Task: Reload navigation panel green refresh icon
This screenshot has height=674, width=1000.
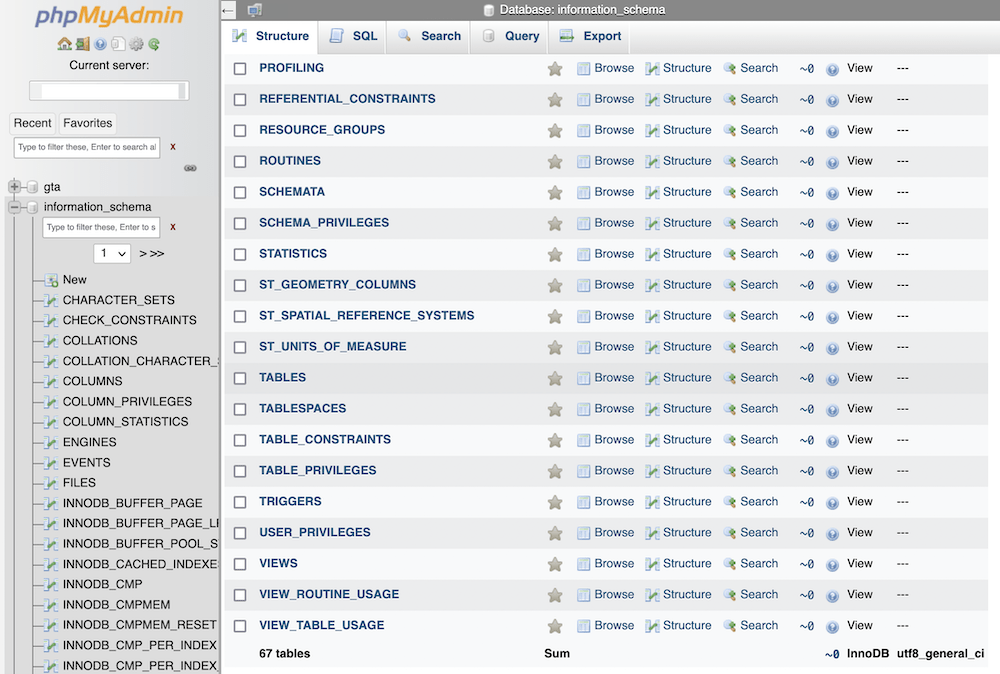Action: (x=154, y=44)
